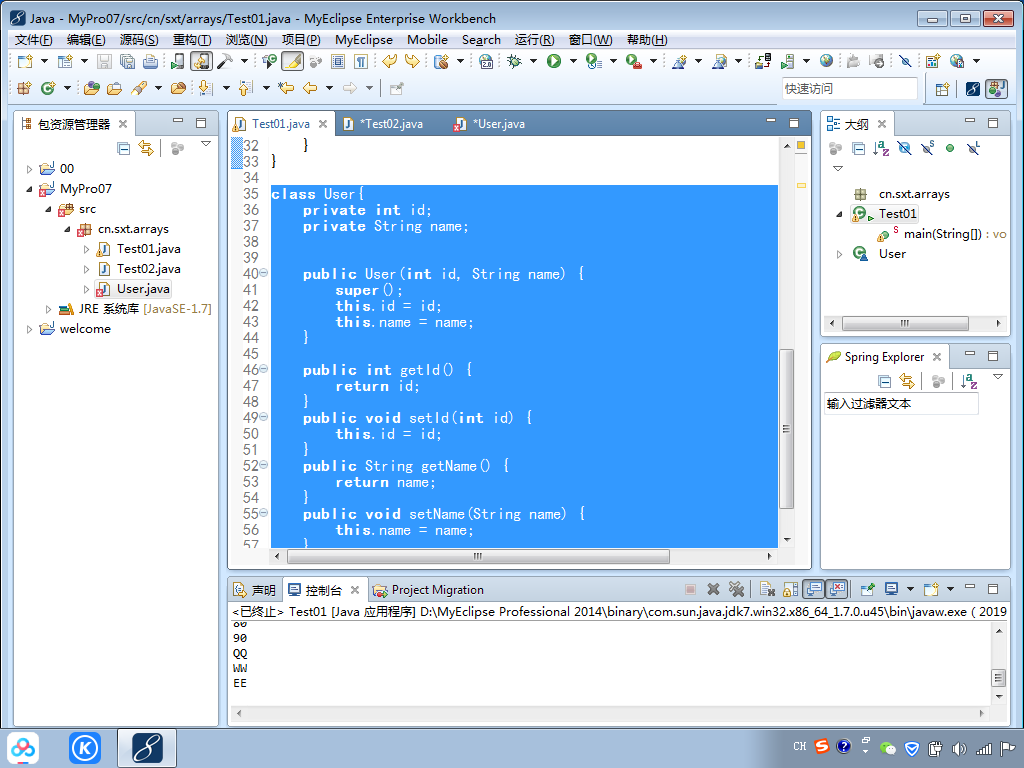Collapse the MyPro07 project node
Image resolution: width=1024 pixels, height=768 pixels.
tap(29, 189)
